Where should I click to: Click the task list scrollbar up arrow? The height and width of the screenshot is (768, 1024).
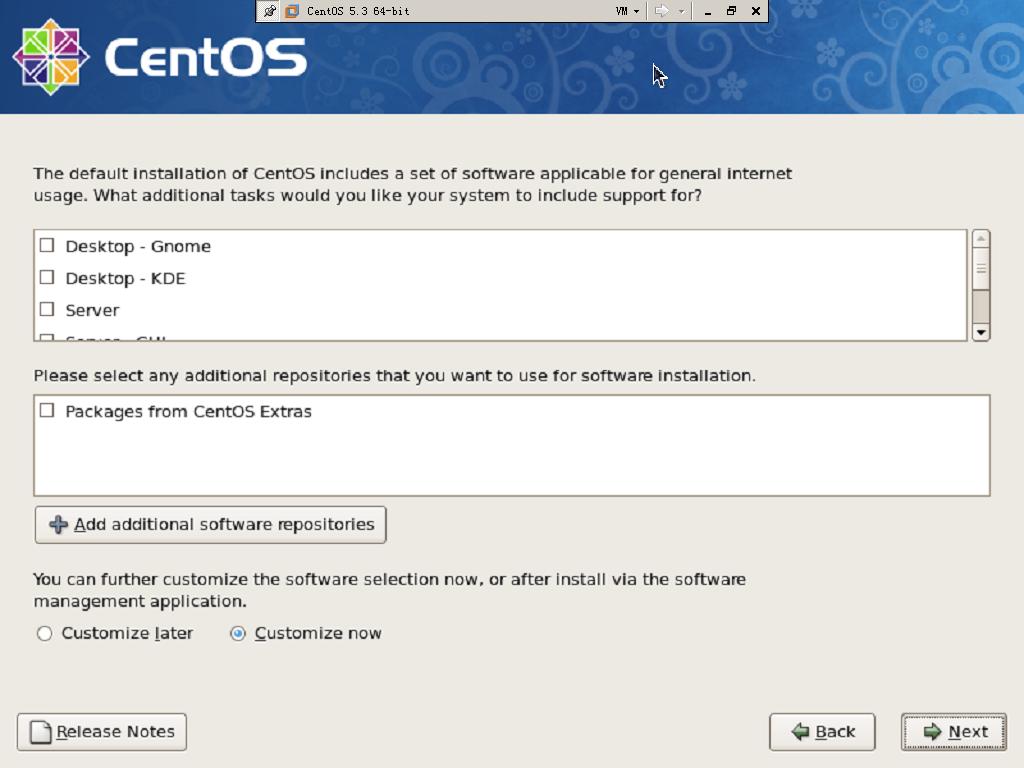tap(981, 239)
